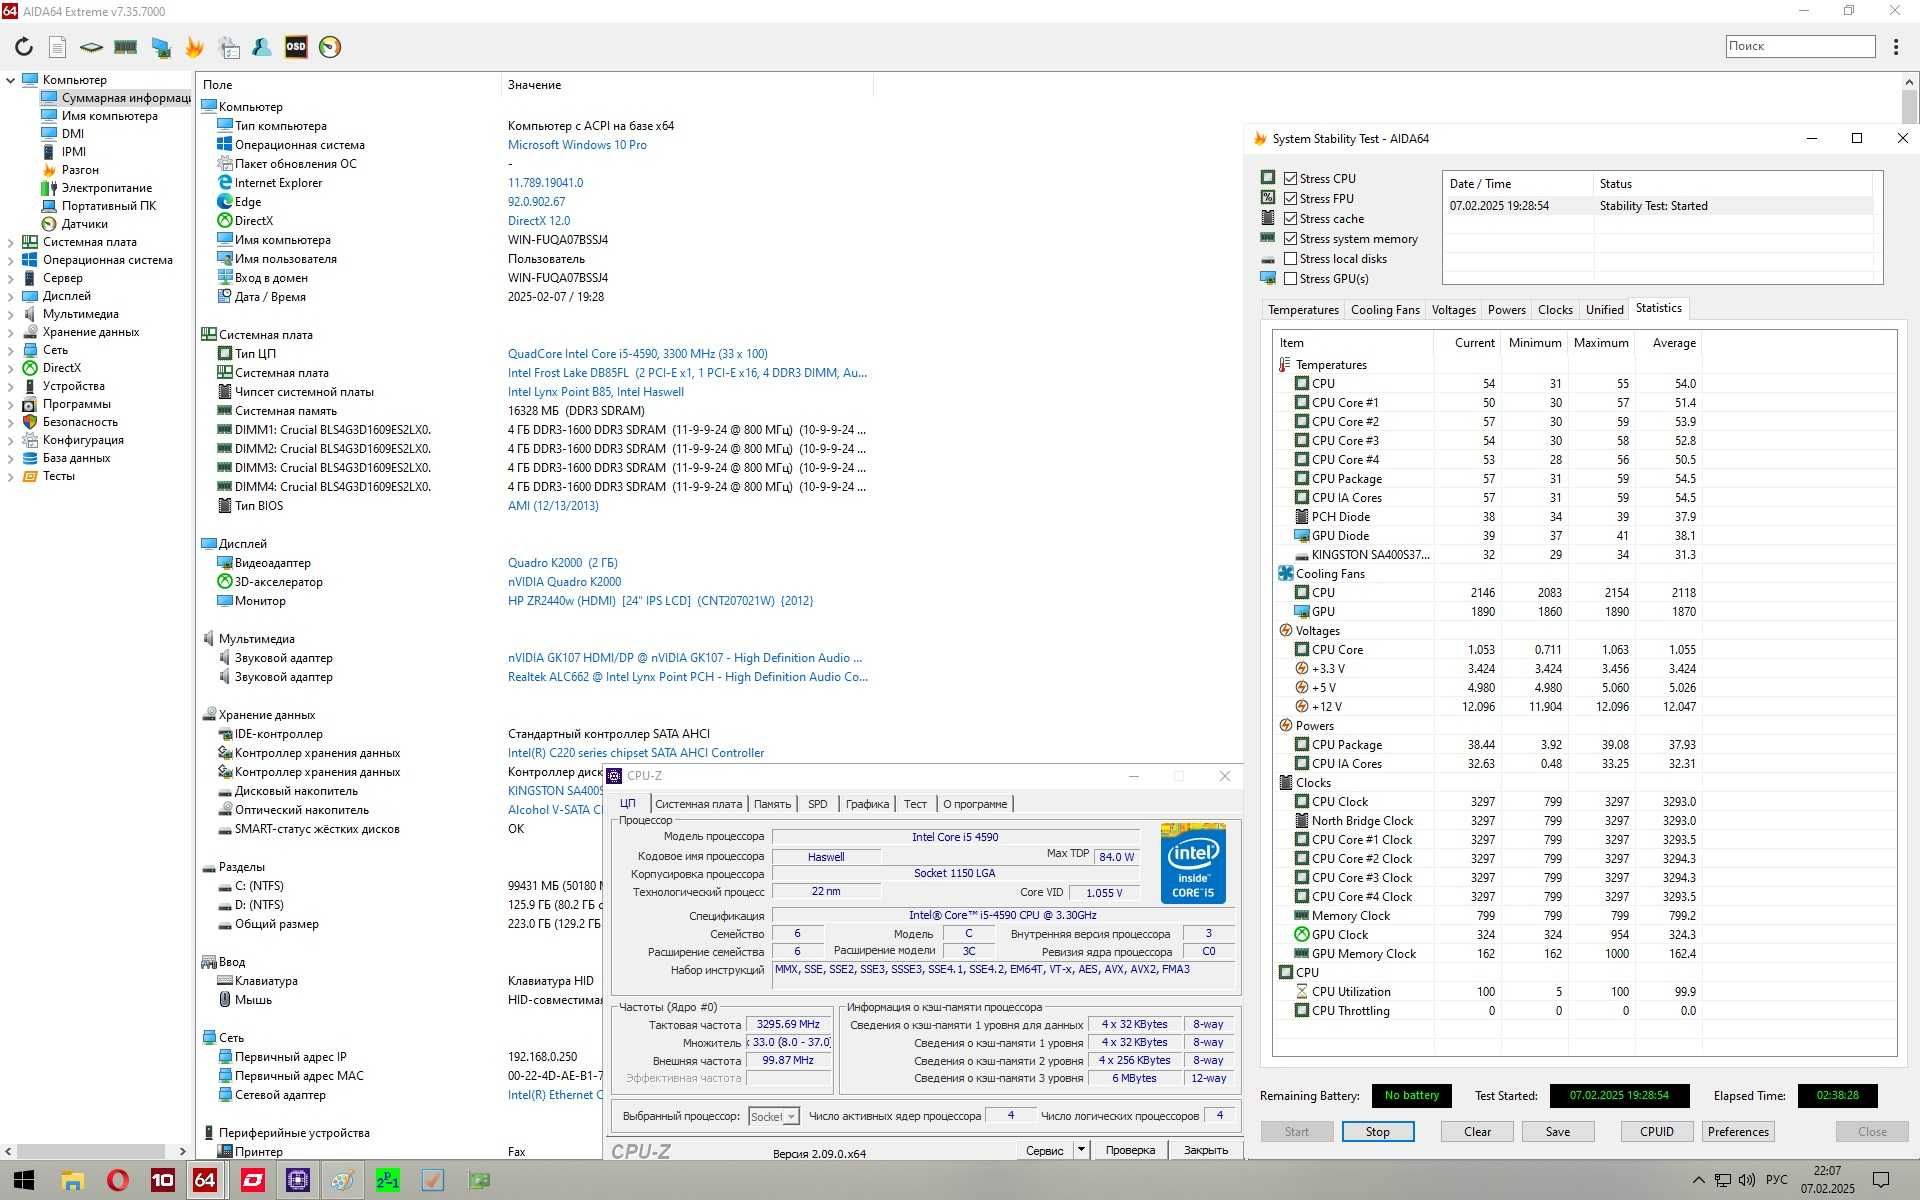Viewport: 1920px width, 1200px height.
Task: Open CPUID from stability test
Action: click(x=1656, y=1132)
